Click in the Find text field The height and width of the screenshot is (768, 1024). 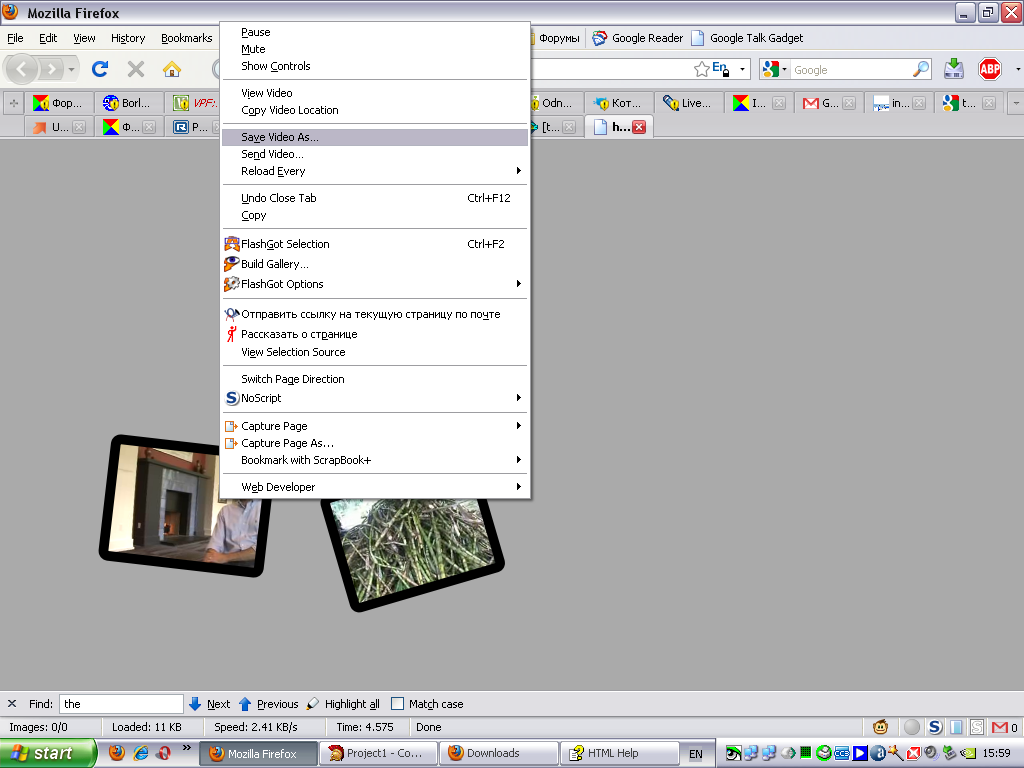(x=121, y=704)
